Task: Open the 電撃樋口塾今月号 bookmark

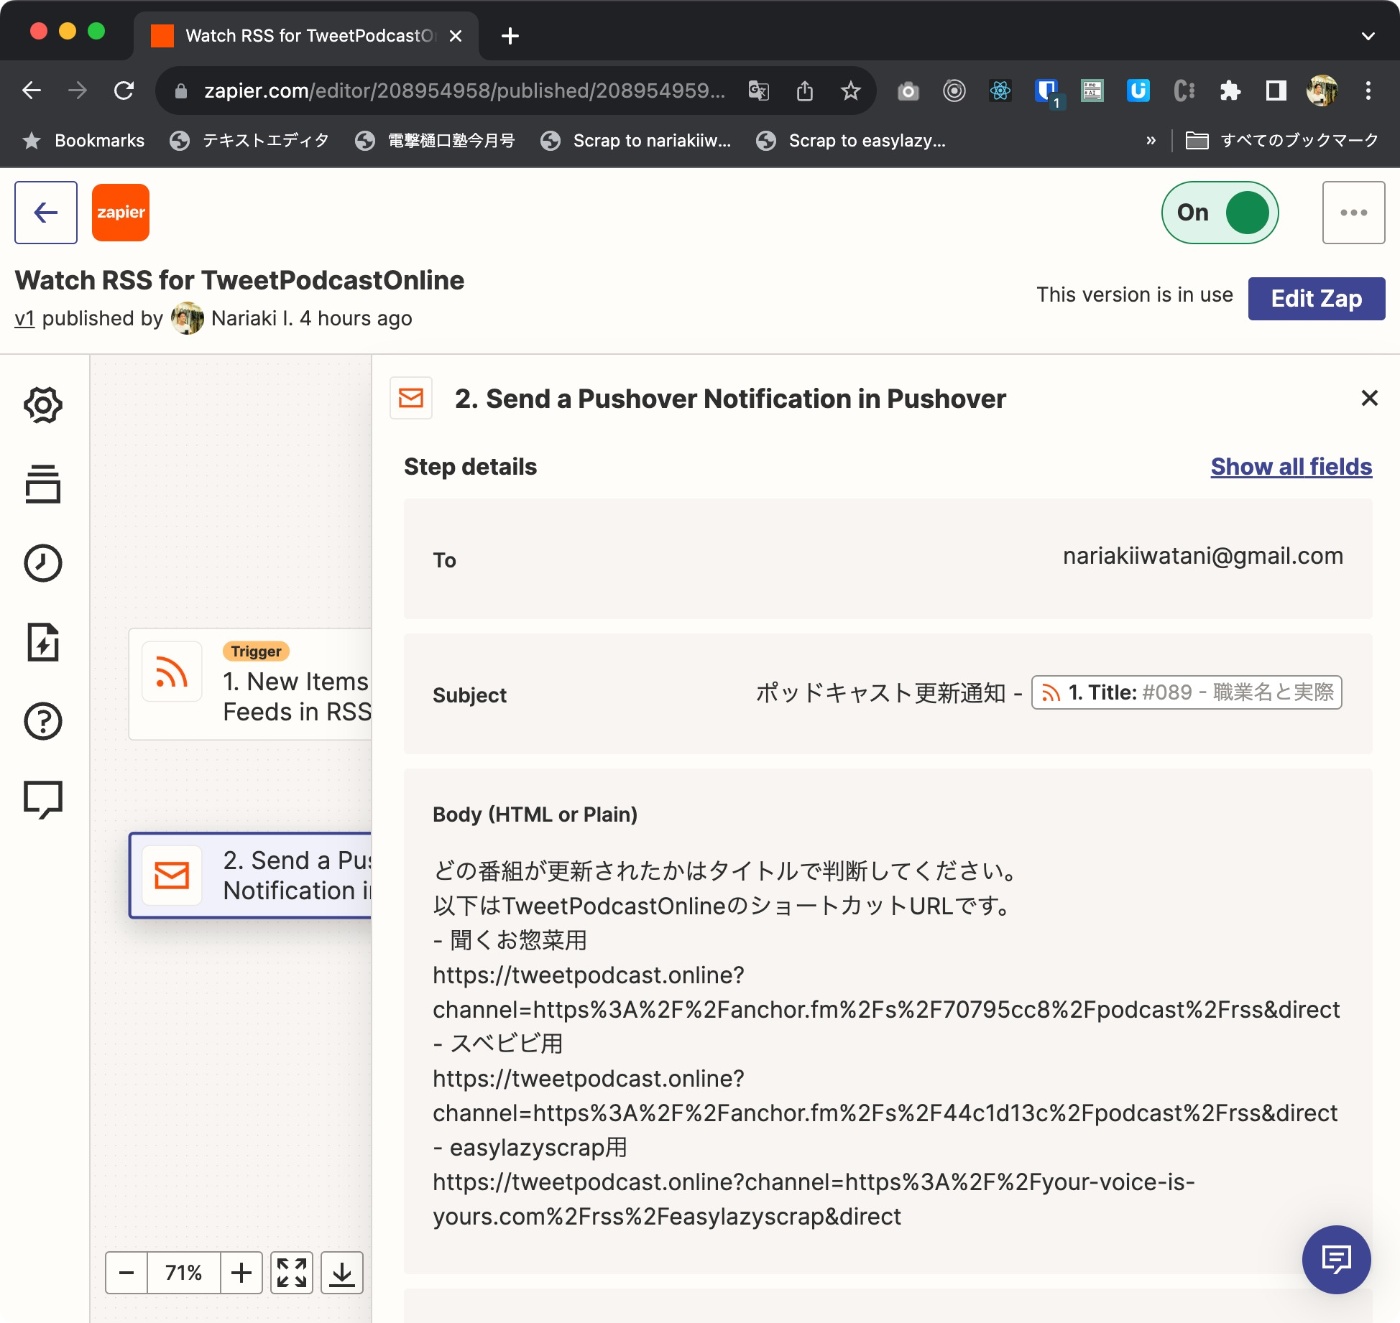Action: click(x=435, y=141)
